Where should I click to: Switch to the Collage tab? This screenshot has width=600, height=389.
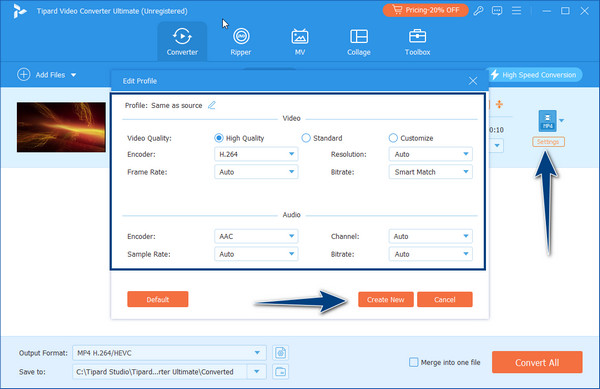[359, 42]
